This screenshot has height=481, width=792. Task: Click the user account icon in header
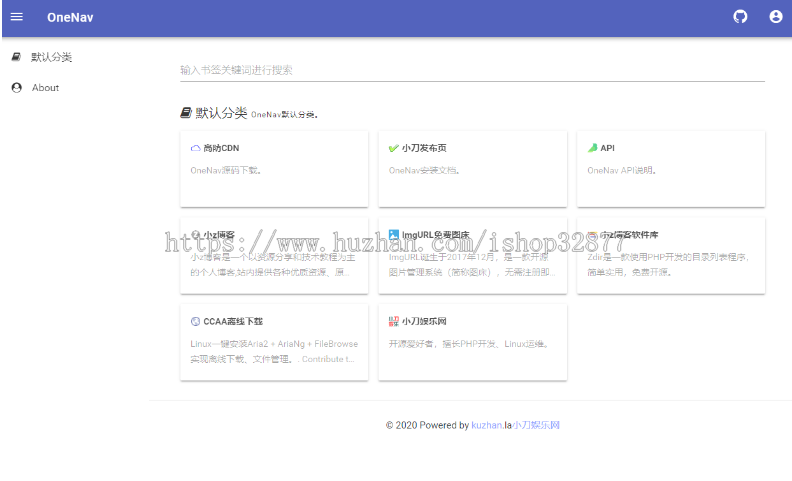tap(776, 17)
